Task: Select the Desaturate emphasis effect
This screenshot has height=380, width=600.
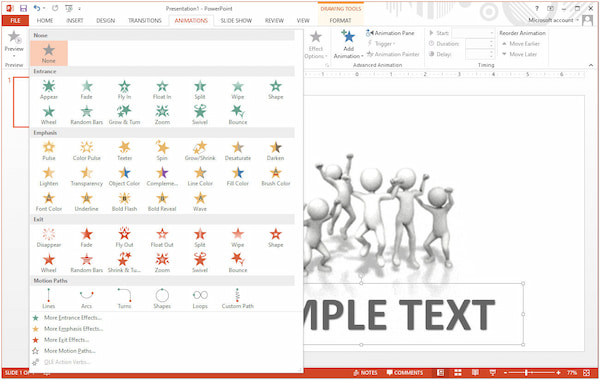Action: tap(238, 151)
